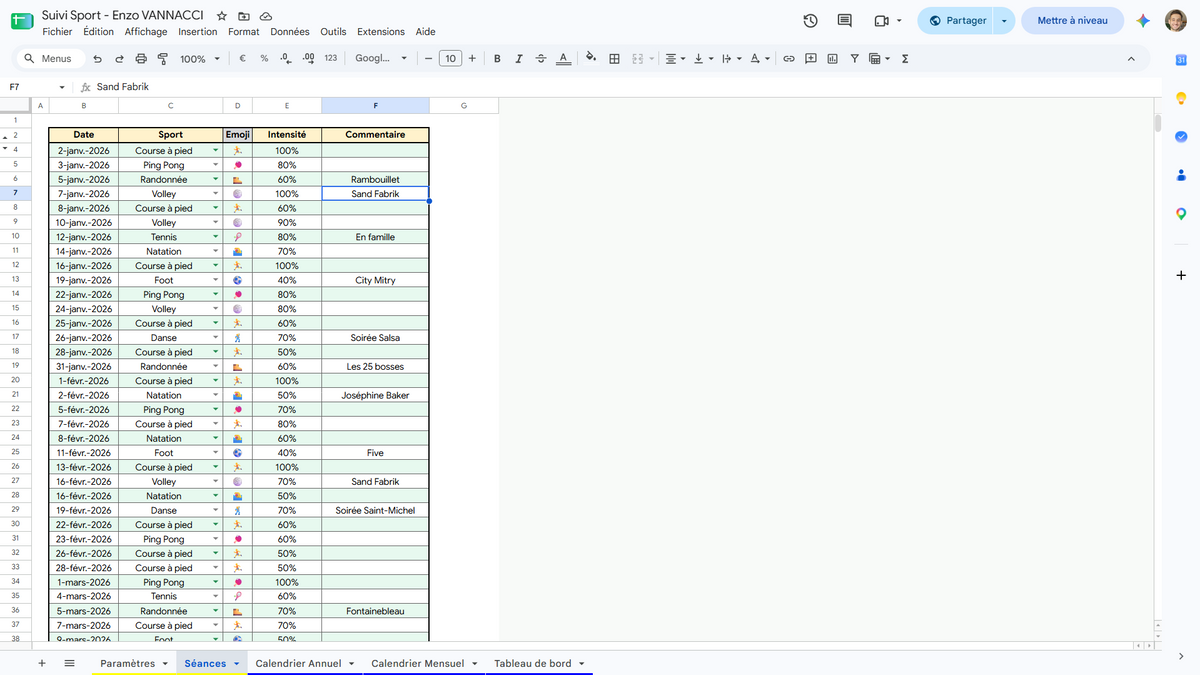
Task: Click the insert chart icon
Action: (832, 59)
